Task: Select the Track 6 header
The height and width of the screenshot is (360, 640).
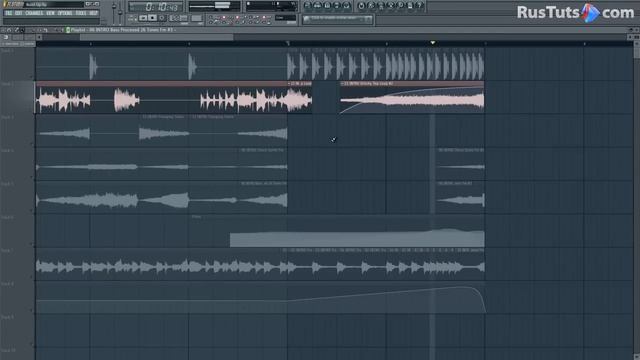Action: coord(18,231)
